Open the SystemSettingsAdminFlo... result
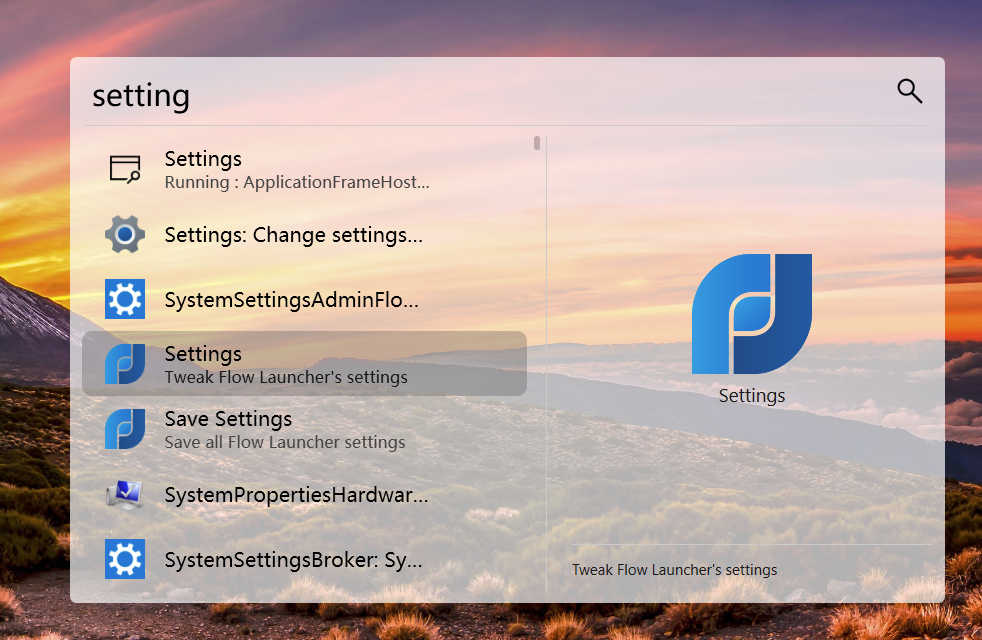982x640 pixels. coord(304,299)
